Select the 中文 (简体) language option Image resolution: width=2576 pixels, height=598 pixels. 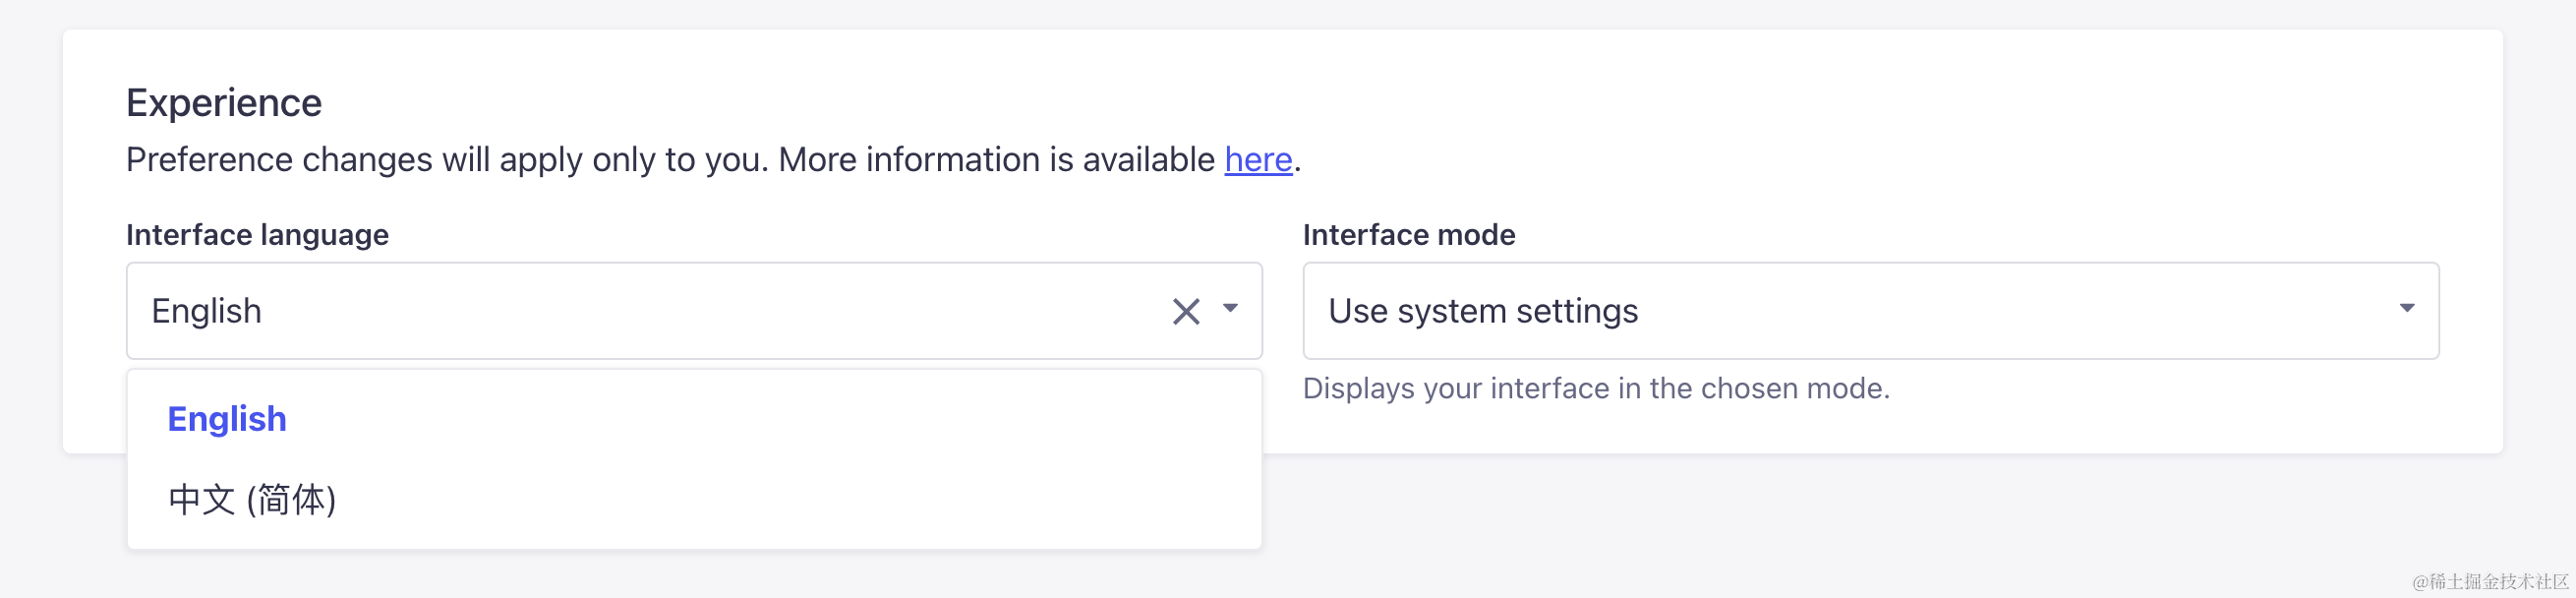[x=252, y=499]
